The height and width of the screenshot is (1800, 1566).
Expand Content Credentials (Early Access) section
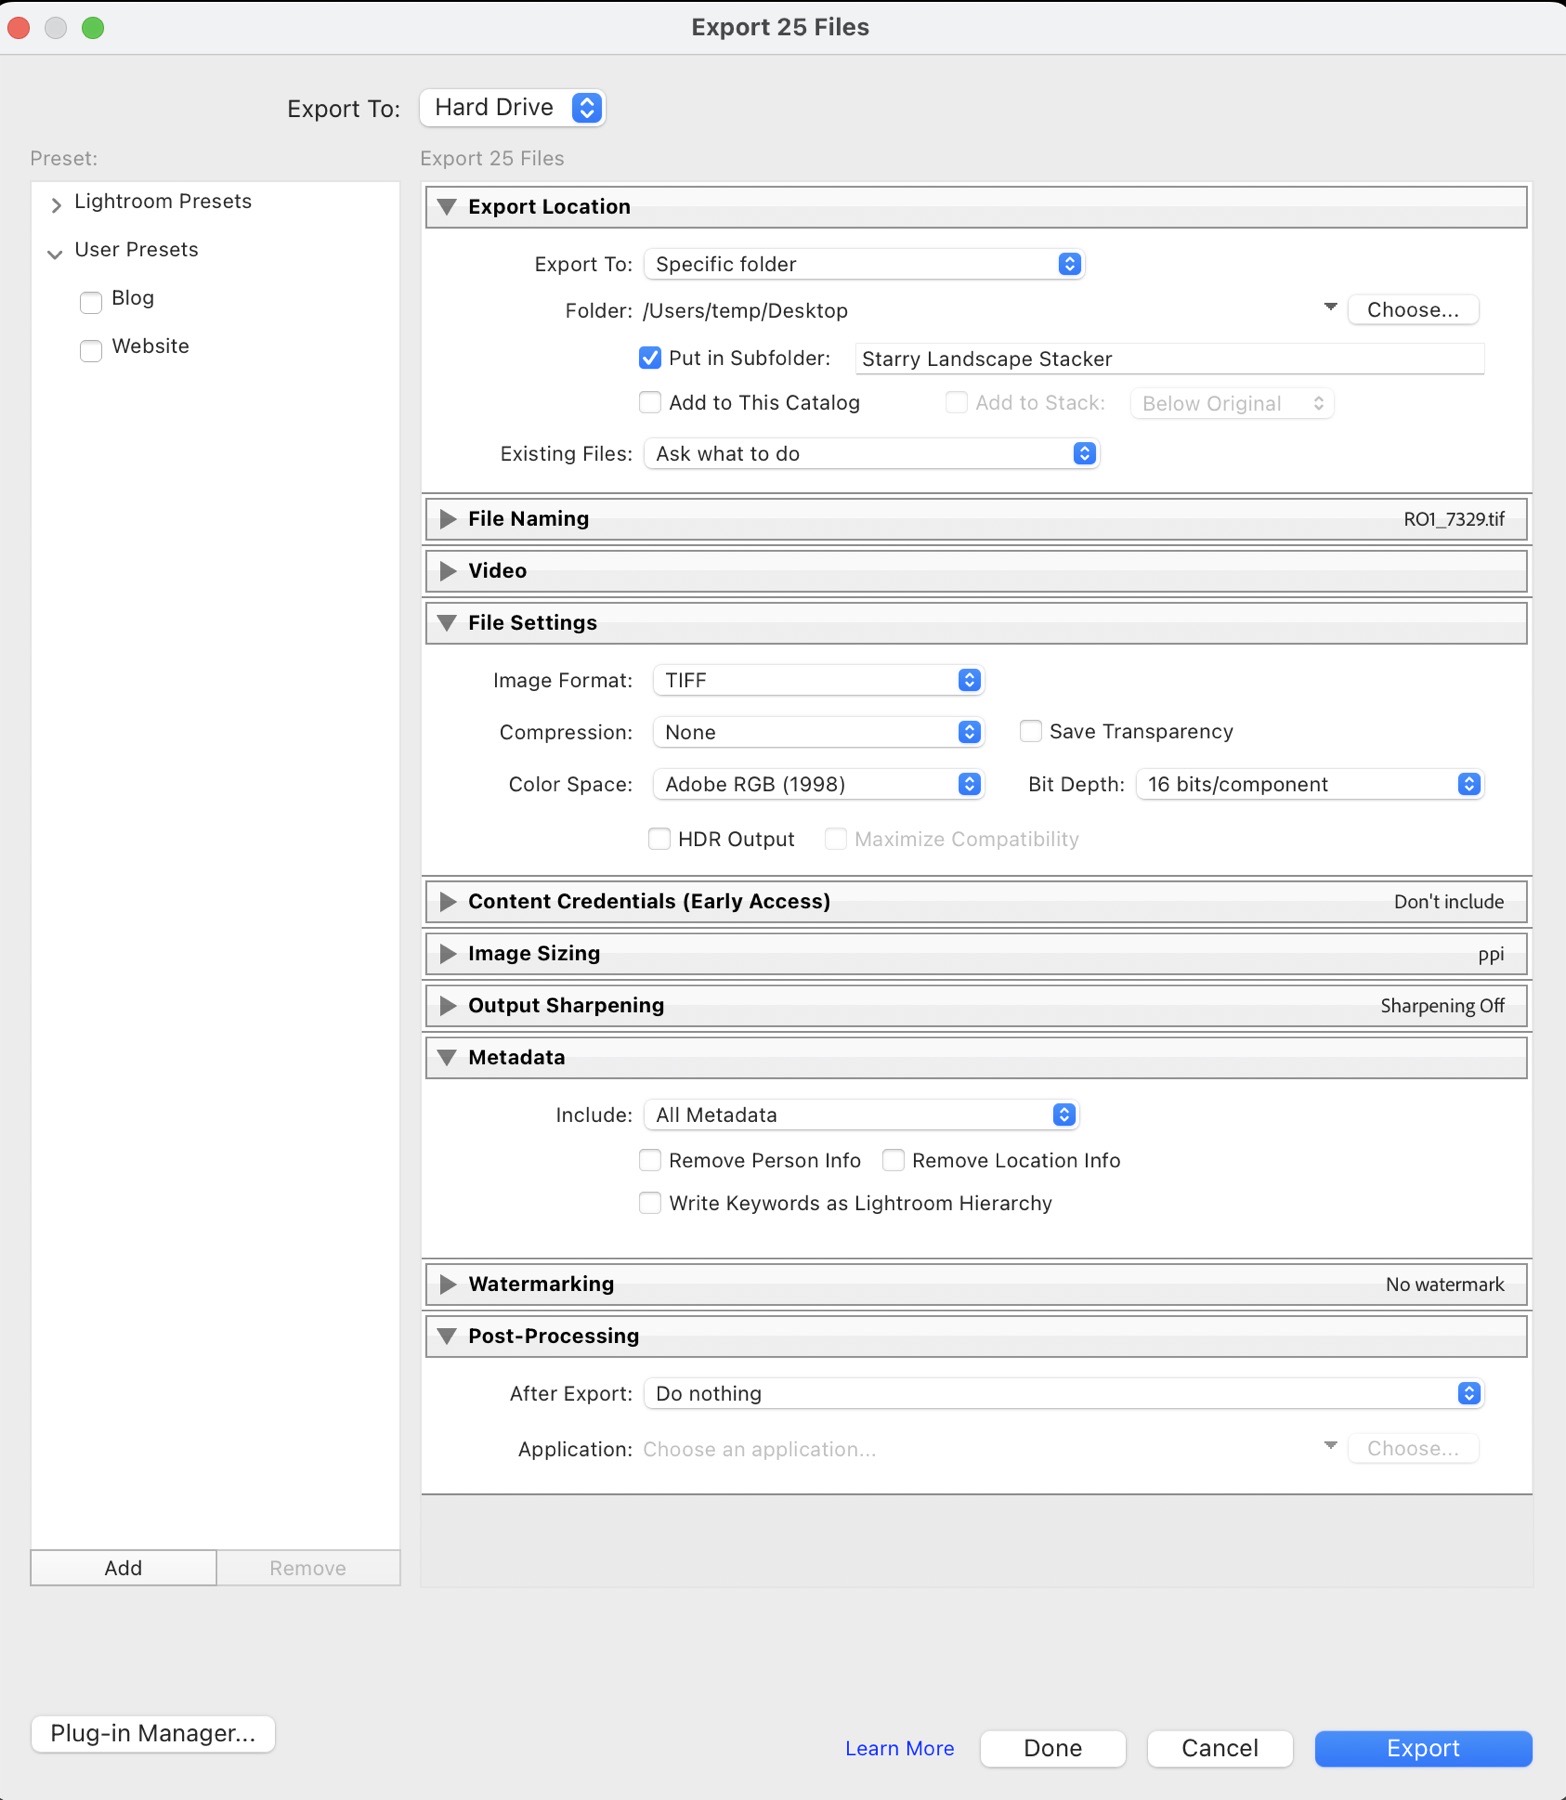point(447,902)
